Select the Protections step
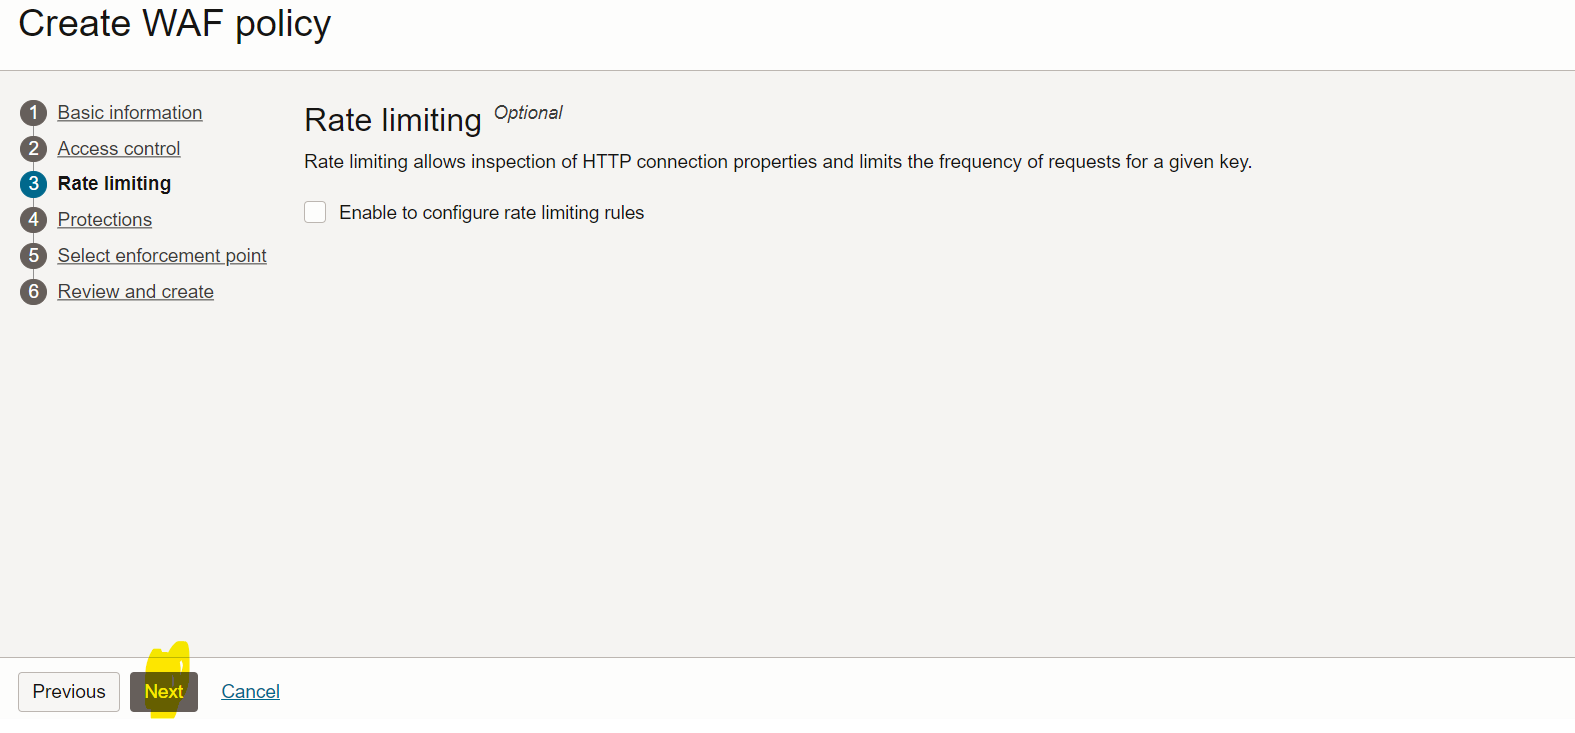 tap(104, 220)
